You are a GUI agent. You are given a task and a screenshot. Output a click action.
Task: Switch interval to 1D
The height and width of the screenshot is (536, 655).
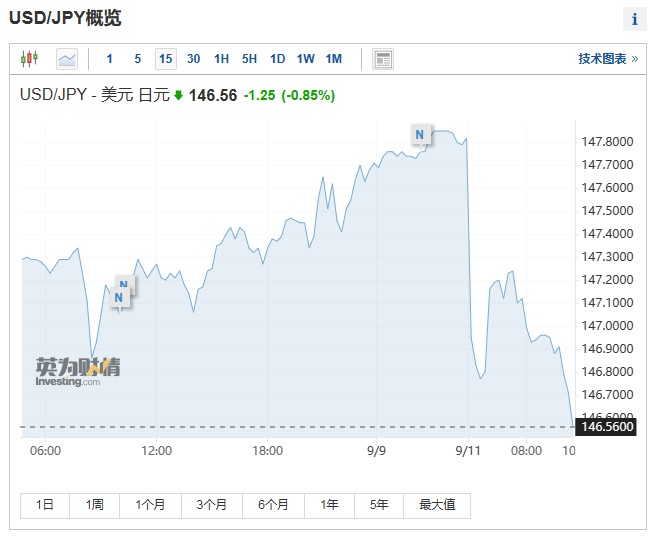[277, 59]
